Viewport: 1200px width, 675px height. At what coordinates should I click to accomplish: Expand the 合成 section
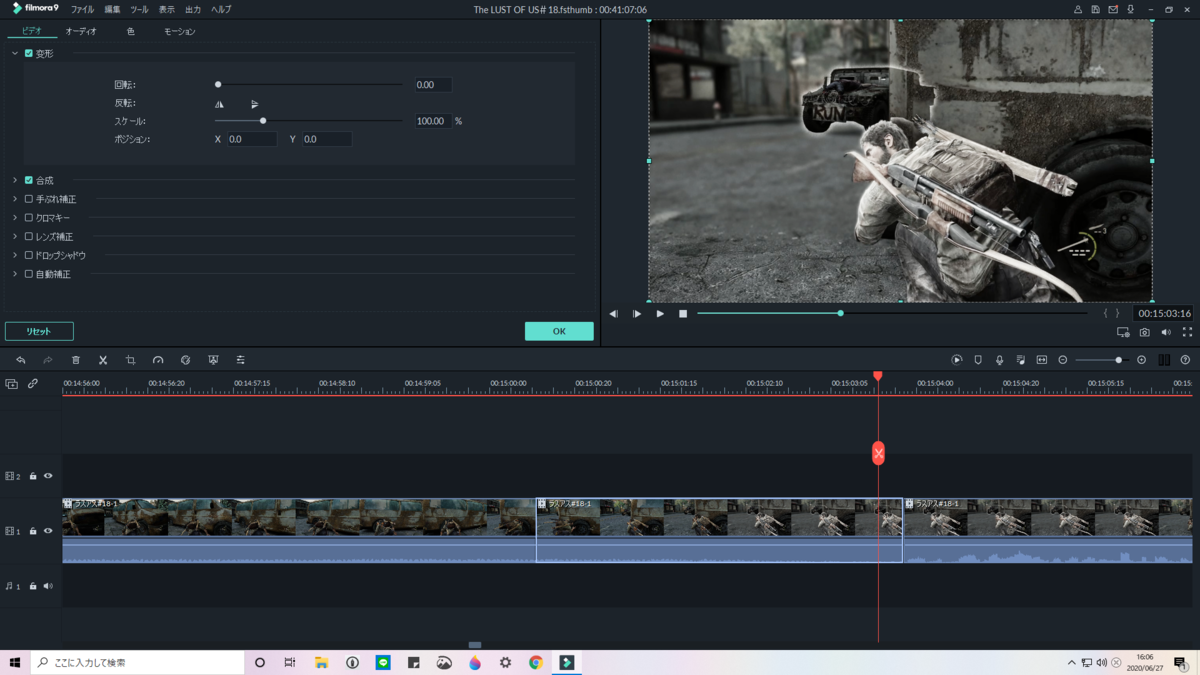pos(15,180)
